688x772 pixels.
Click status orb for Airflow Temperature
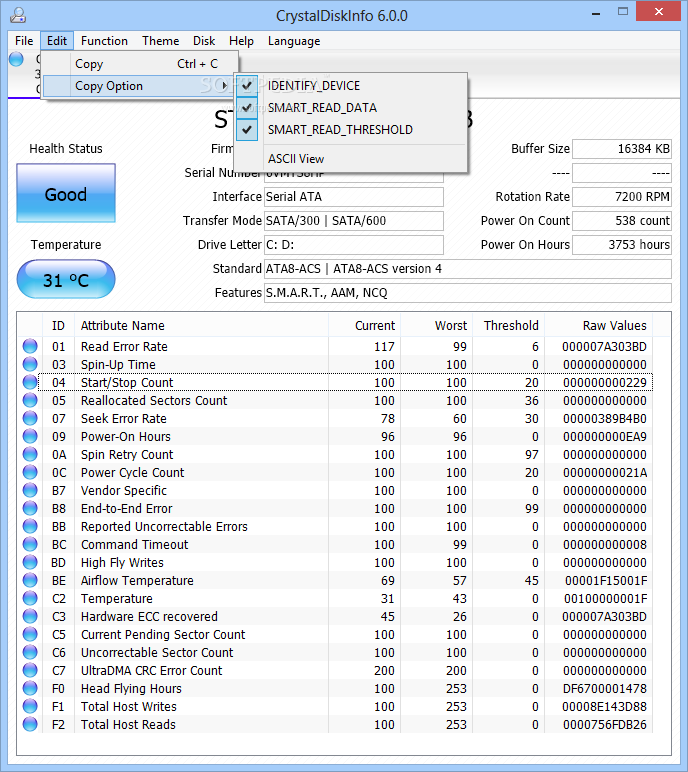(x=30, y=580)
